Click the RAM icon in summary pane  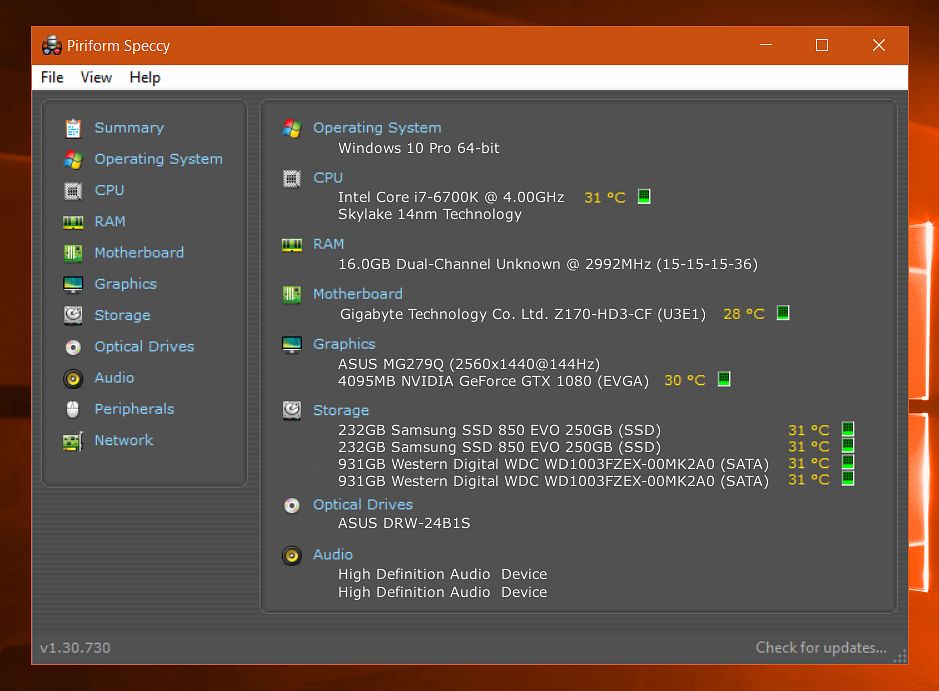(292, 245)
